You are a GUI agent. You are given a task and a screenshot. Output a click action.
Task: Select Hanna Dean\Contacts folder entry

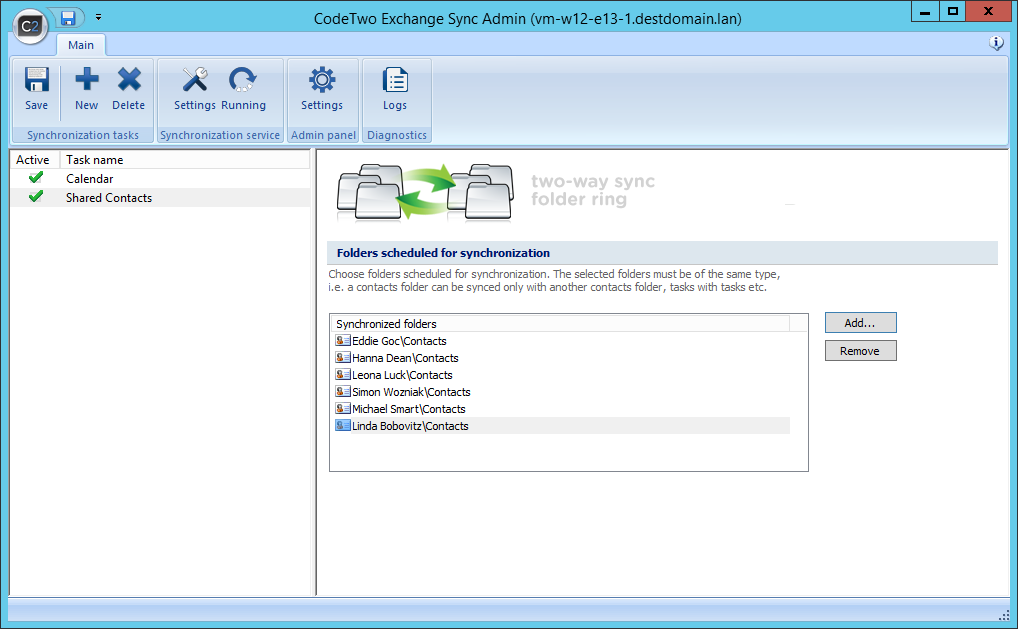[x=562, y=358]
